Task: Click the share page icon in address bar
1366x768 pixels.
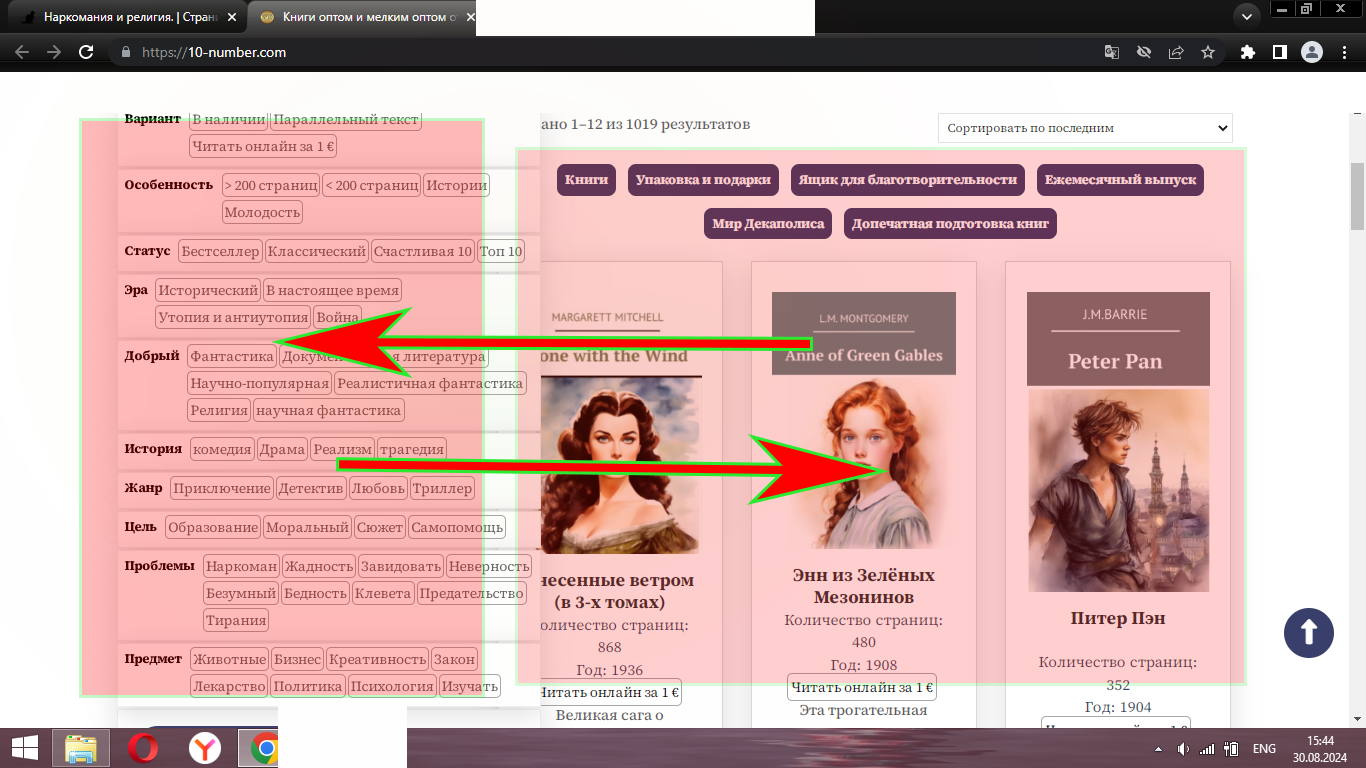Action: tap(1176, 52)
